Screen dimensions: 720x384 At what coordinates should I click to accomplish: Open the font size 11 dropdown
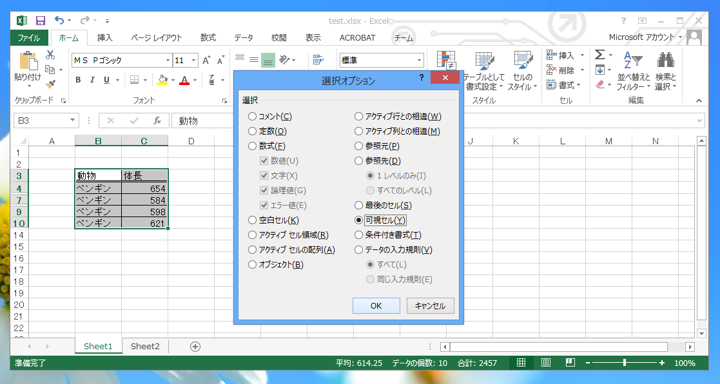(194, 60)
